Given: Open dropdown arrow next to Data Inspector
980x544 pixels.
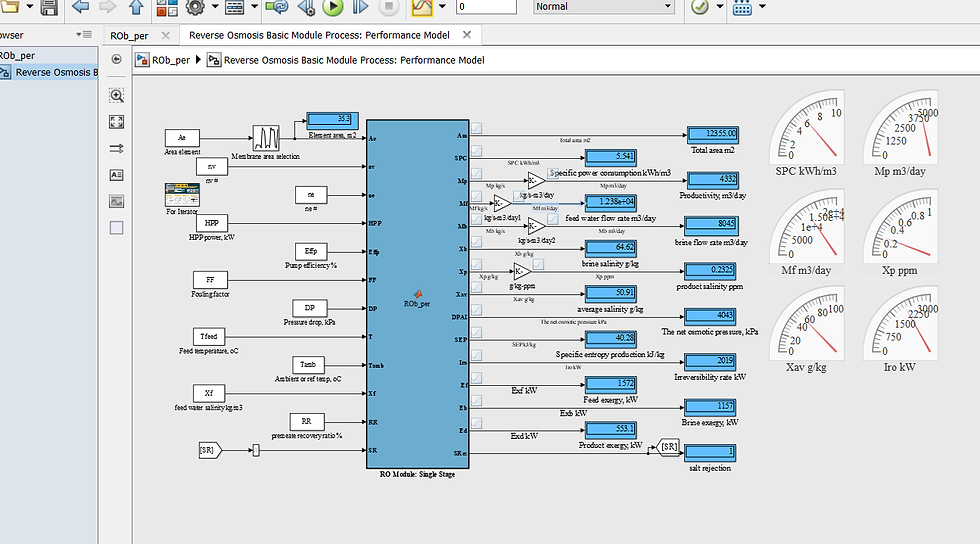Looking at the screenshot, I should point(442,7).
